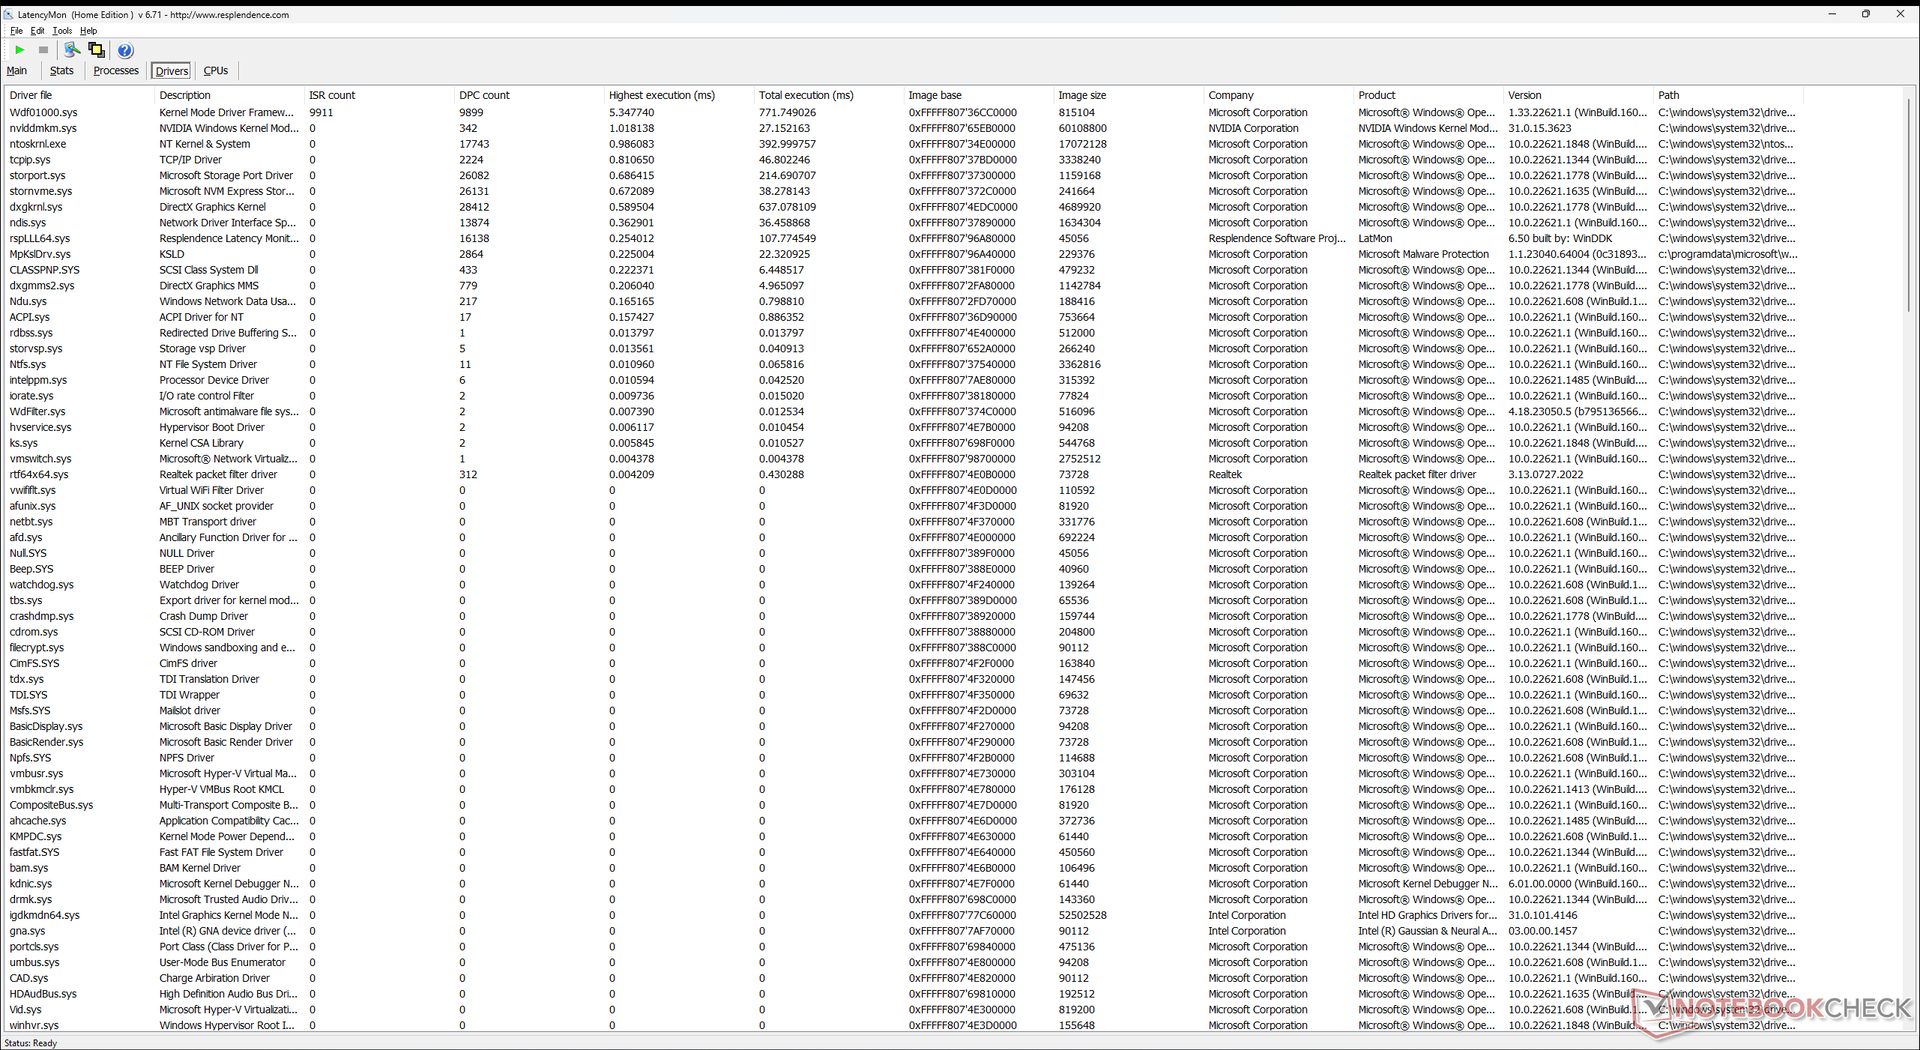This screenshot has height=1050, width=1920.
Task: Open the Edit menu
Action: (x=37, y=31)
